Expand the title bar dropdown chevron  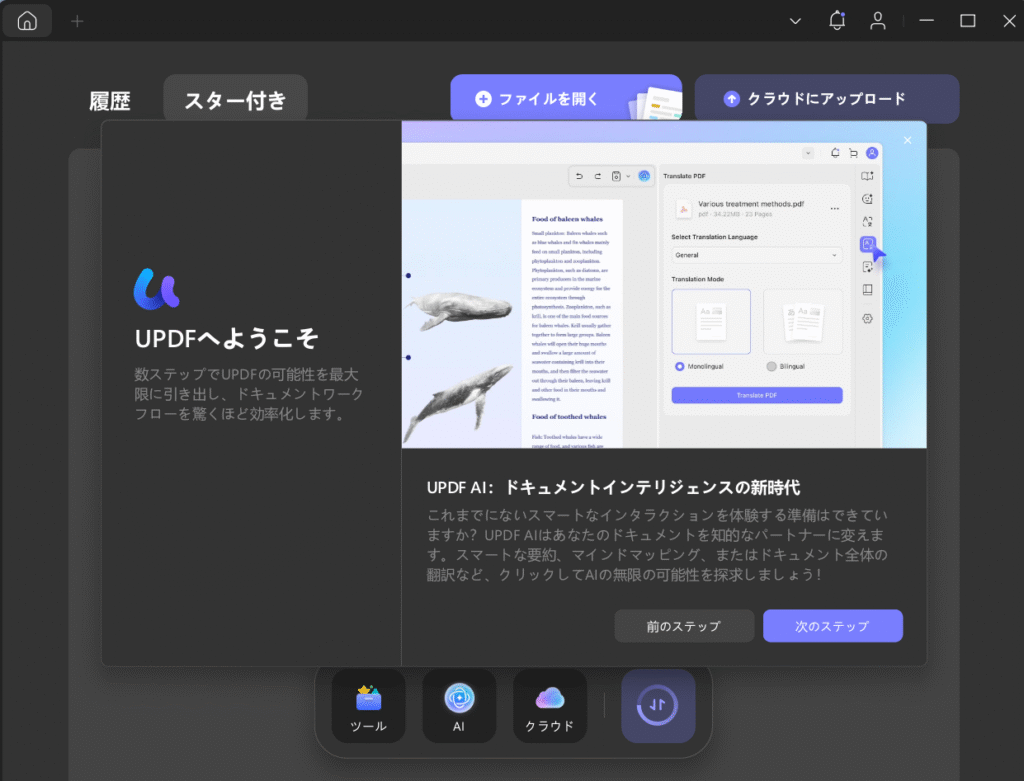tap(795, 21)
